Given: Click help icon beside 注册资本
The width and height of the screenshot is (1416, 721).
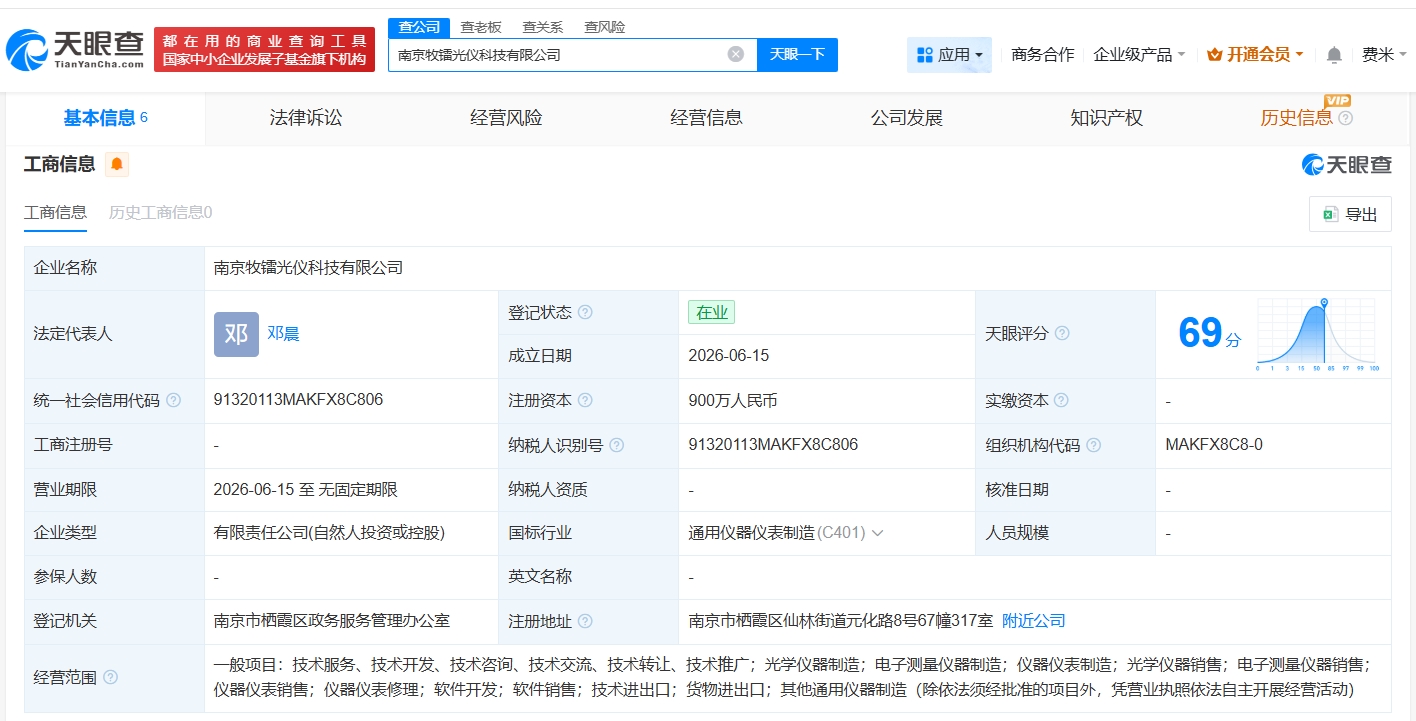Looking at the screenshot, I should 585,400.
